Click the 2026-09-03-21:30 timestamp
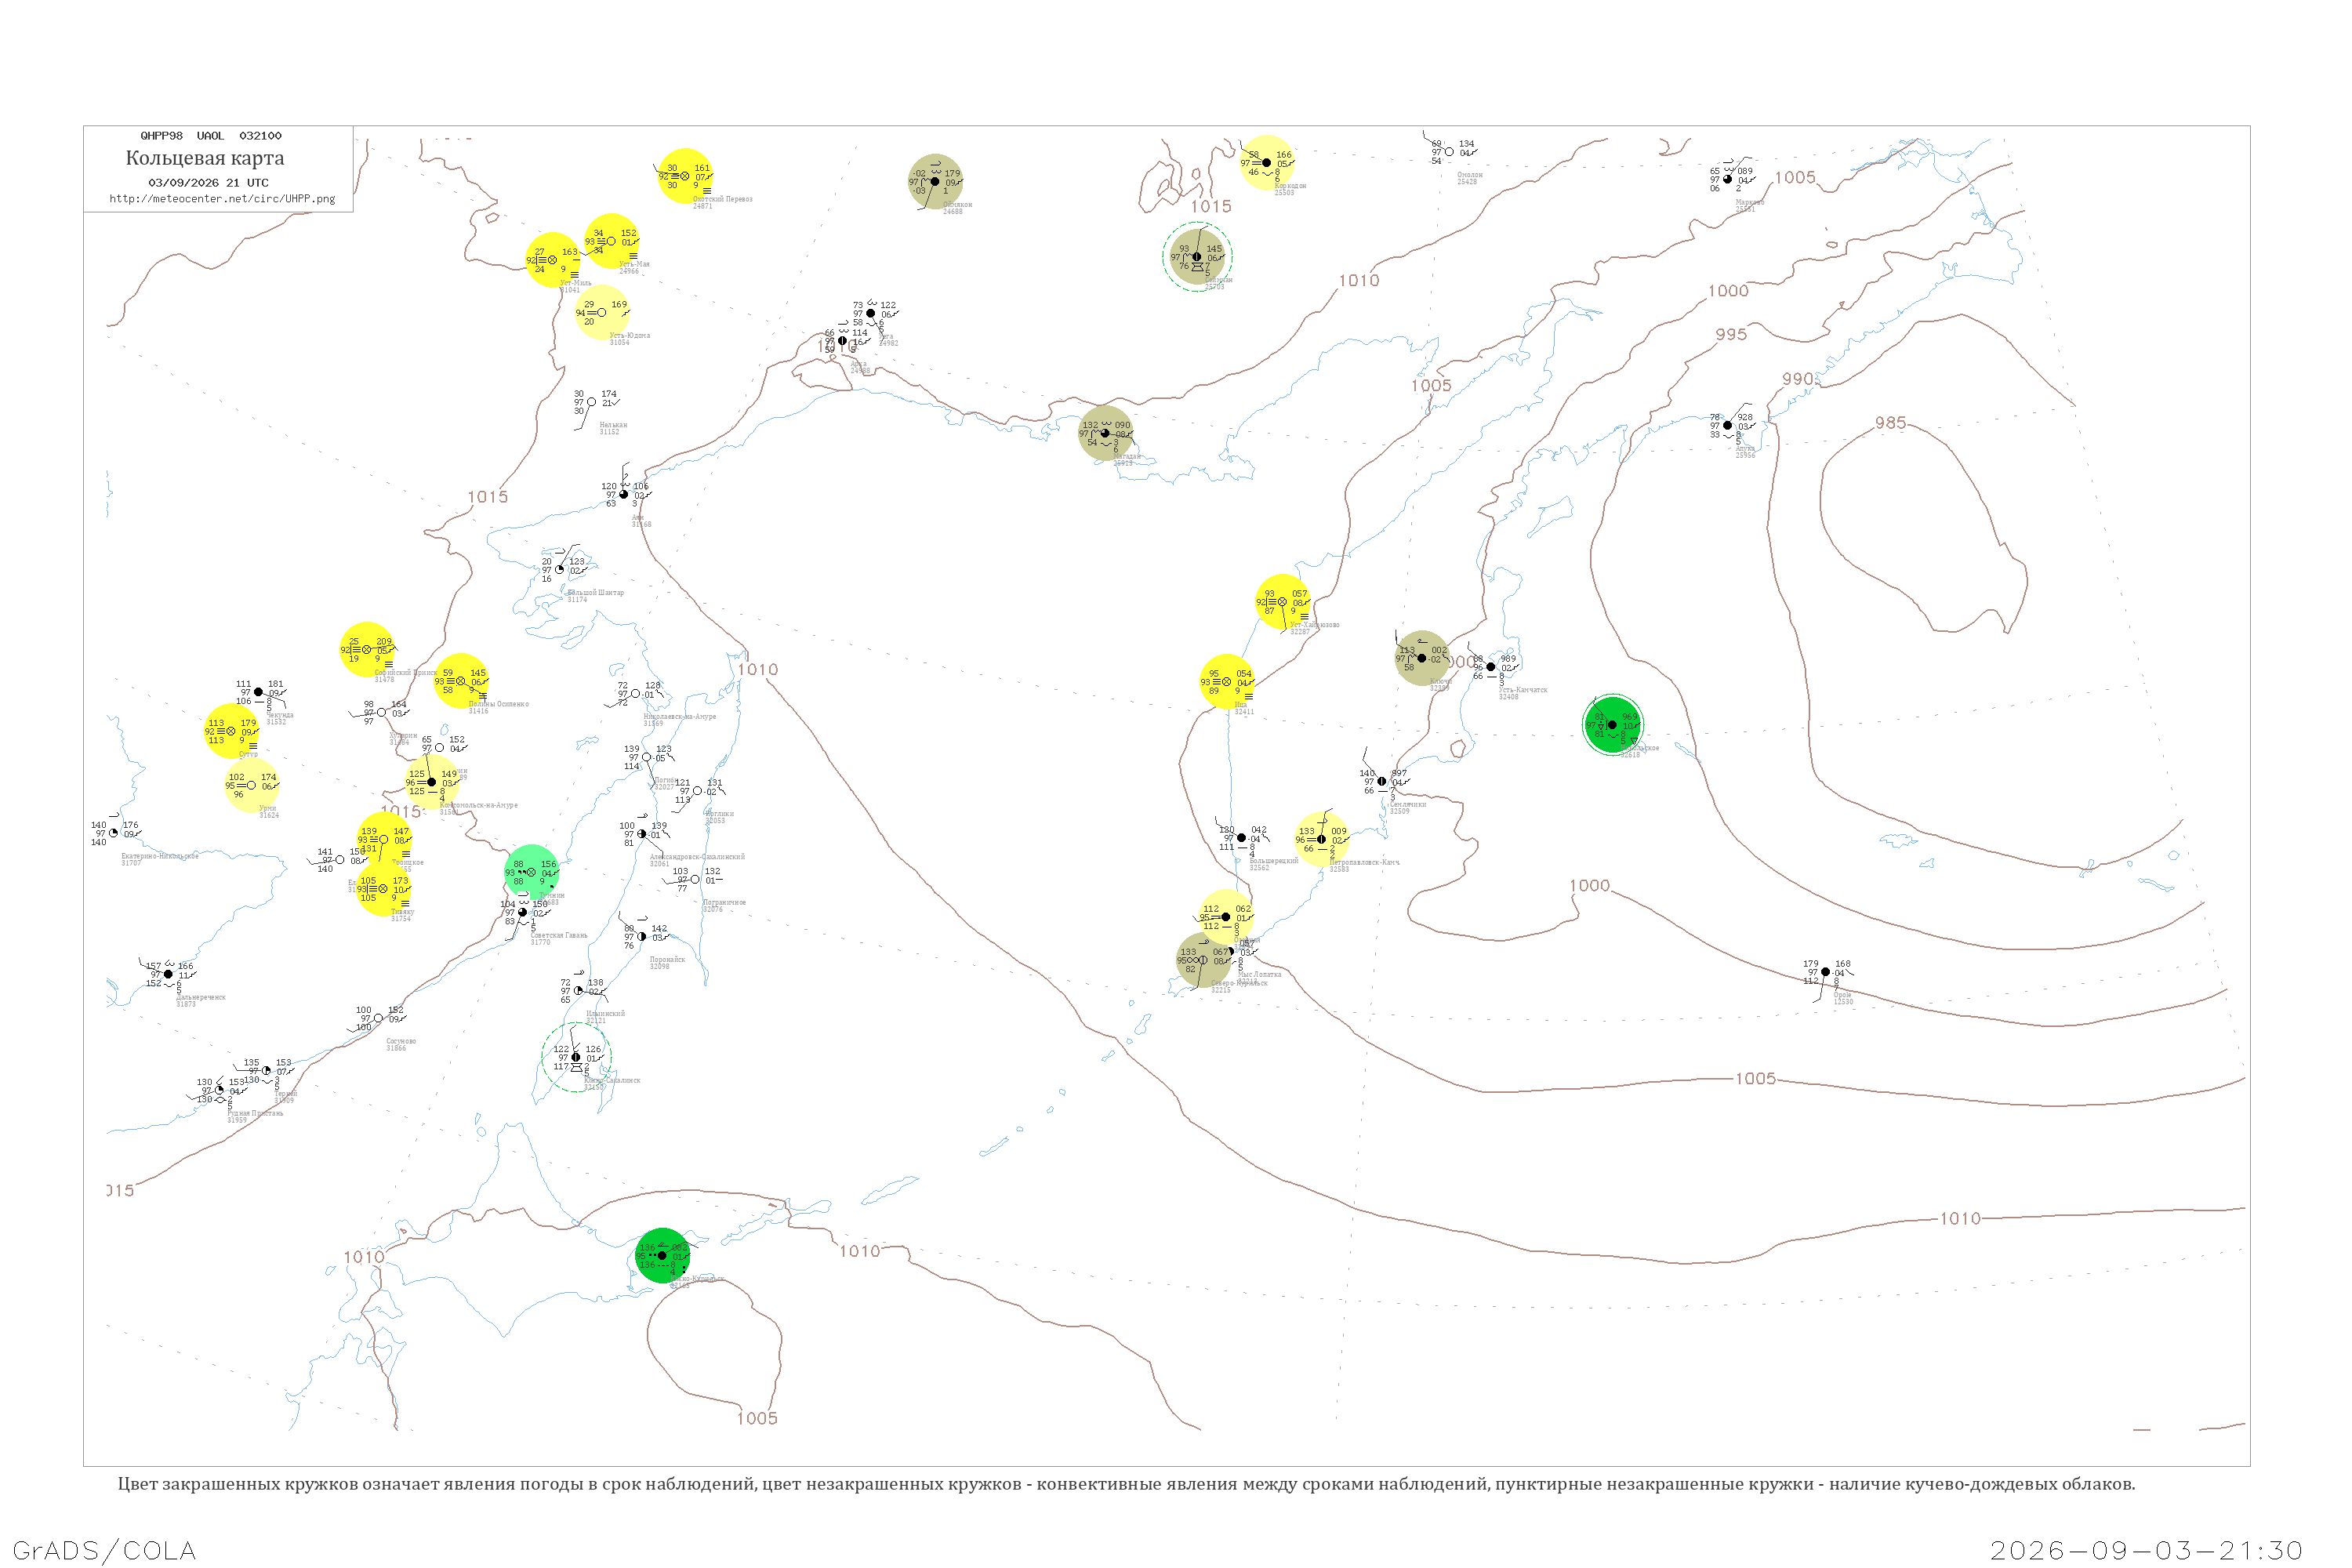This screenshot has width=2352, height=1568. (2146, 1550)
